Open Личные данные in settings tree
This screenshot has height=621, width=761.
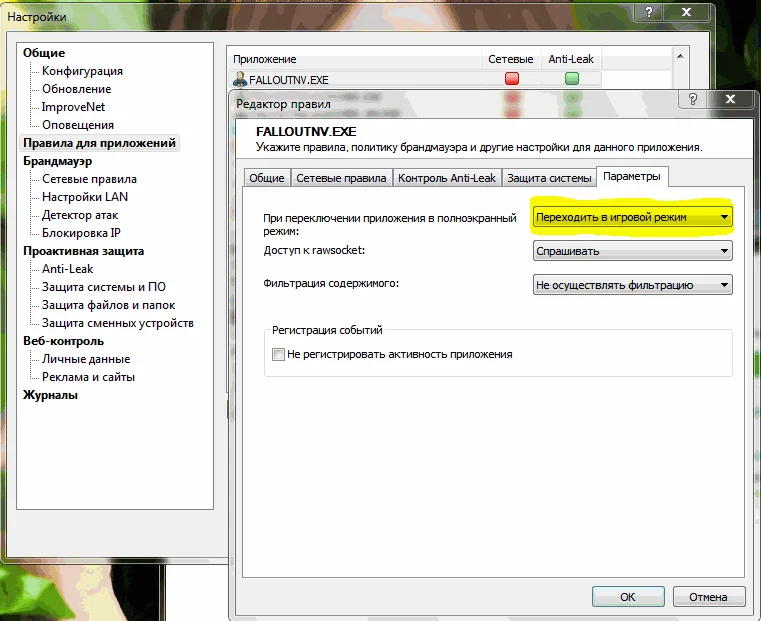point(86,359)
